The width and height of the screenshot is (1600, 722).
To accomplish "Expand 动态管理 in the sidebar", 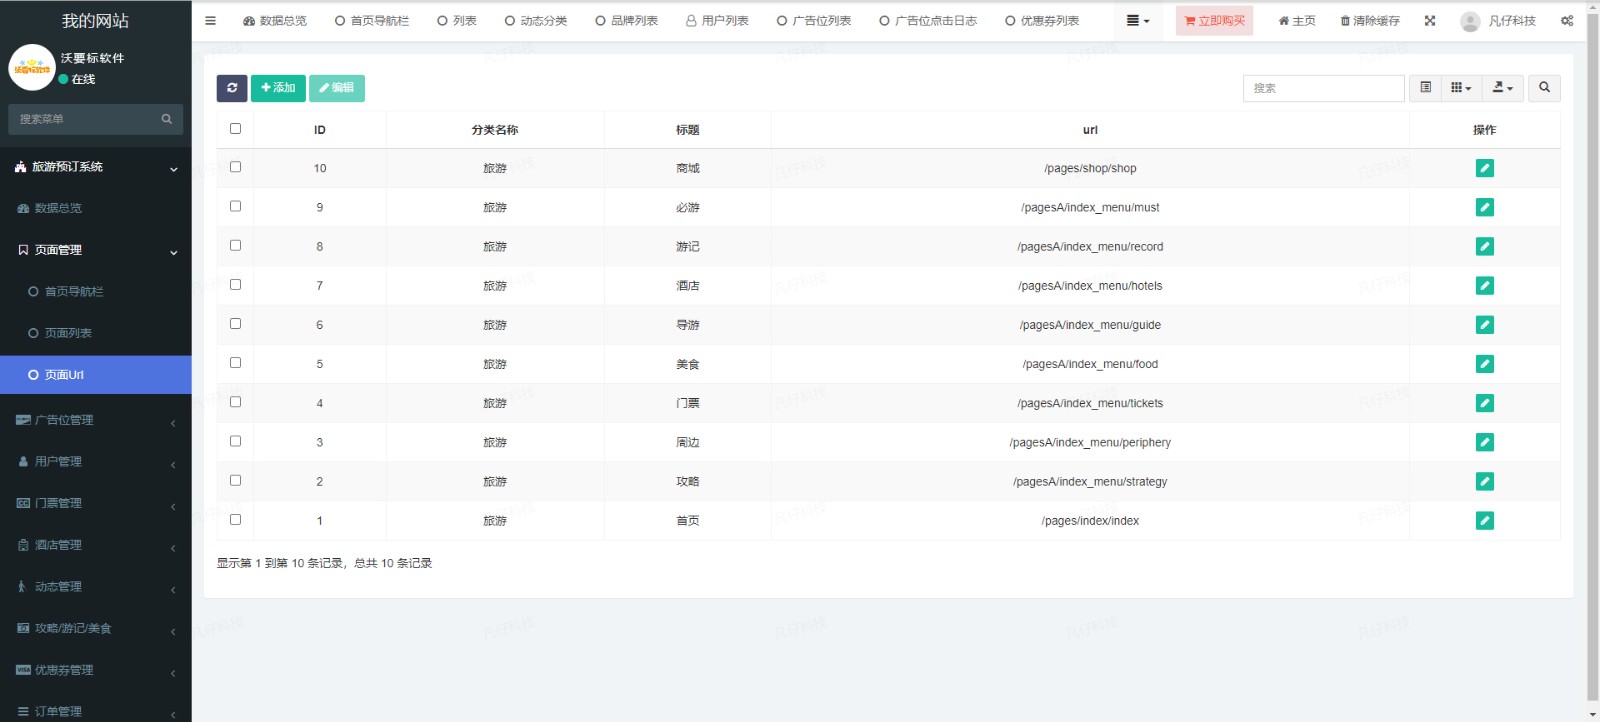I will [x=96, y=587].
